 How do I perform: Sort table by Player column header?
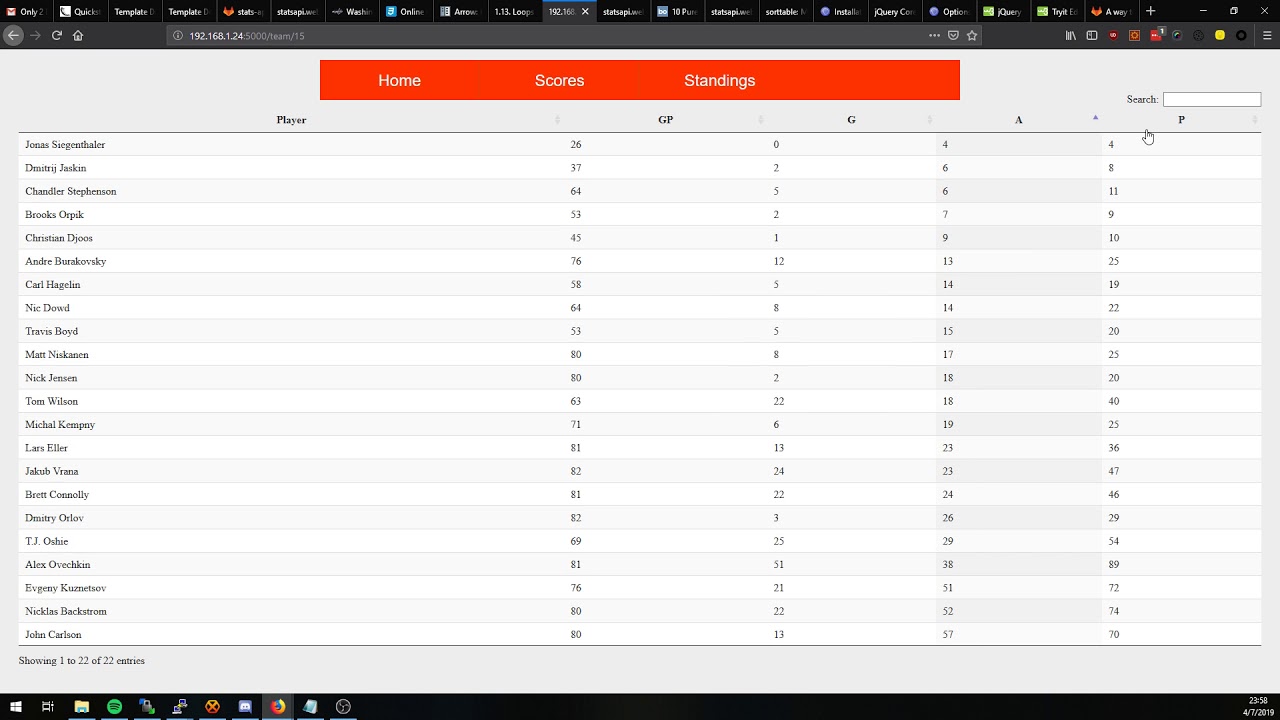pyautogui.click(x=291, y=120)
